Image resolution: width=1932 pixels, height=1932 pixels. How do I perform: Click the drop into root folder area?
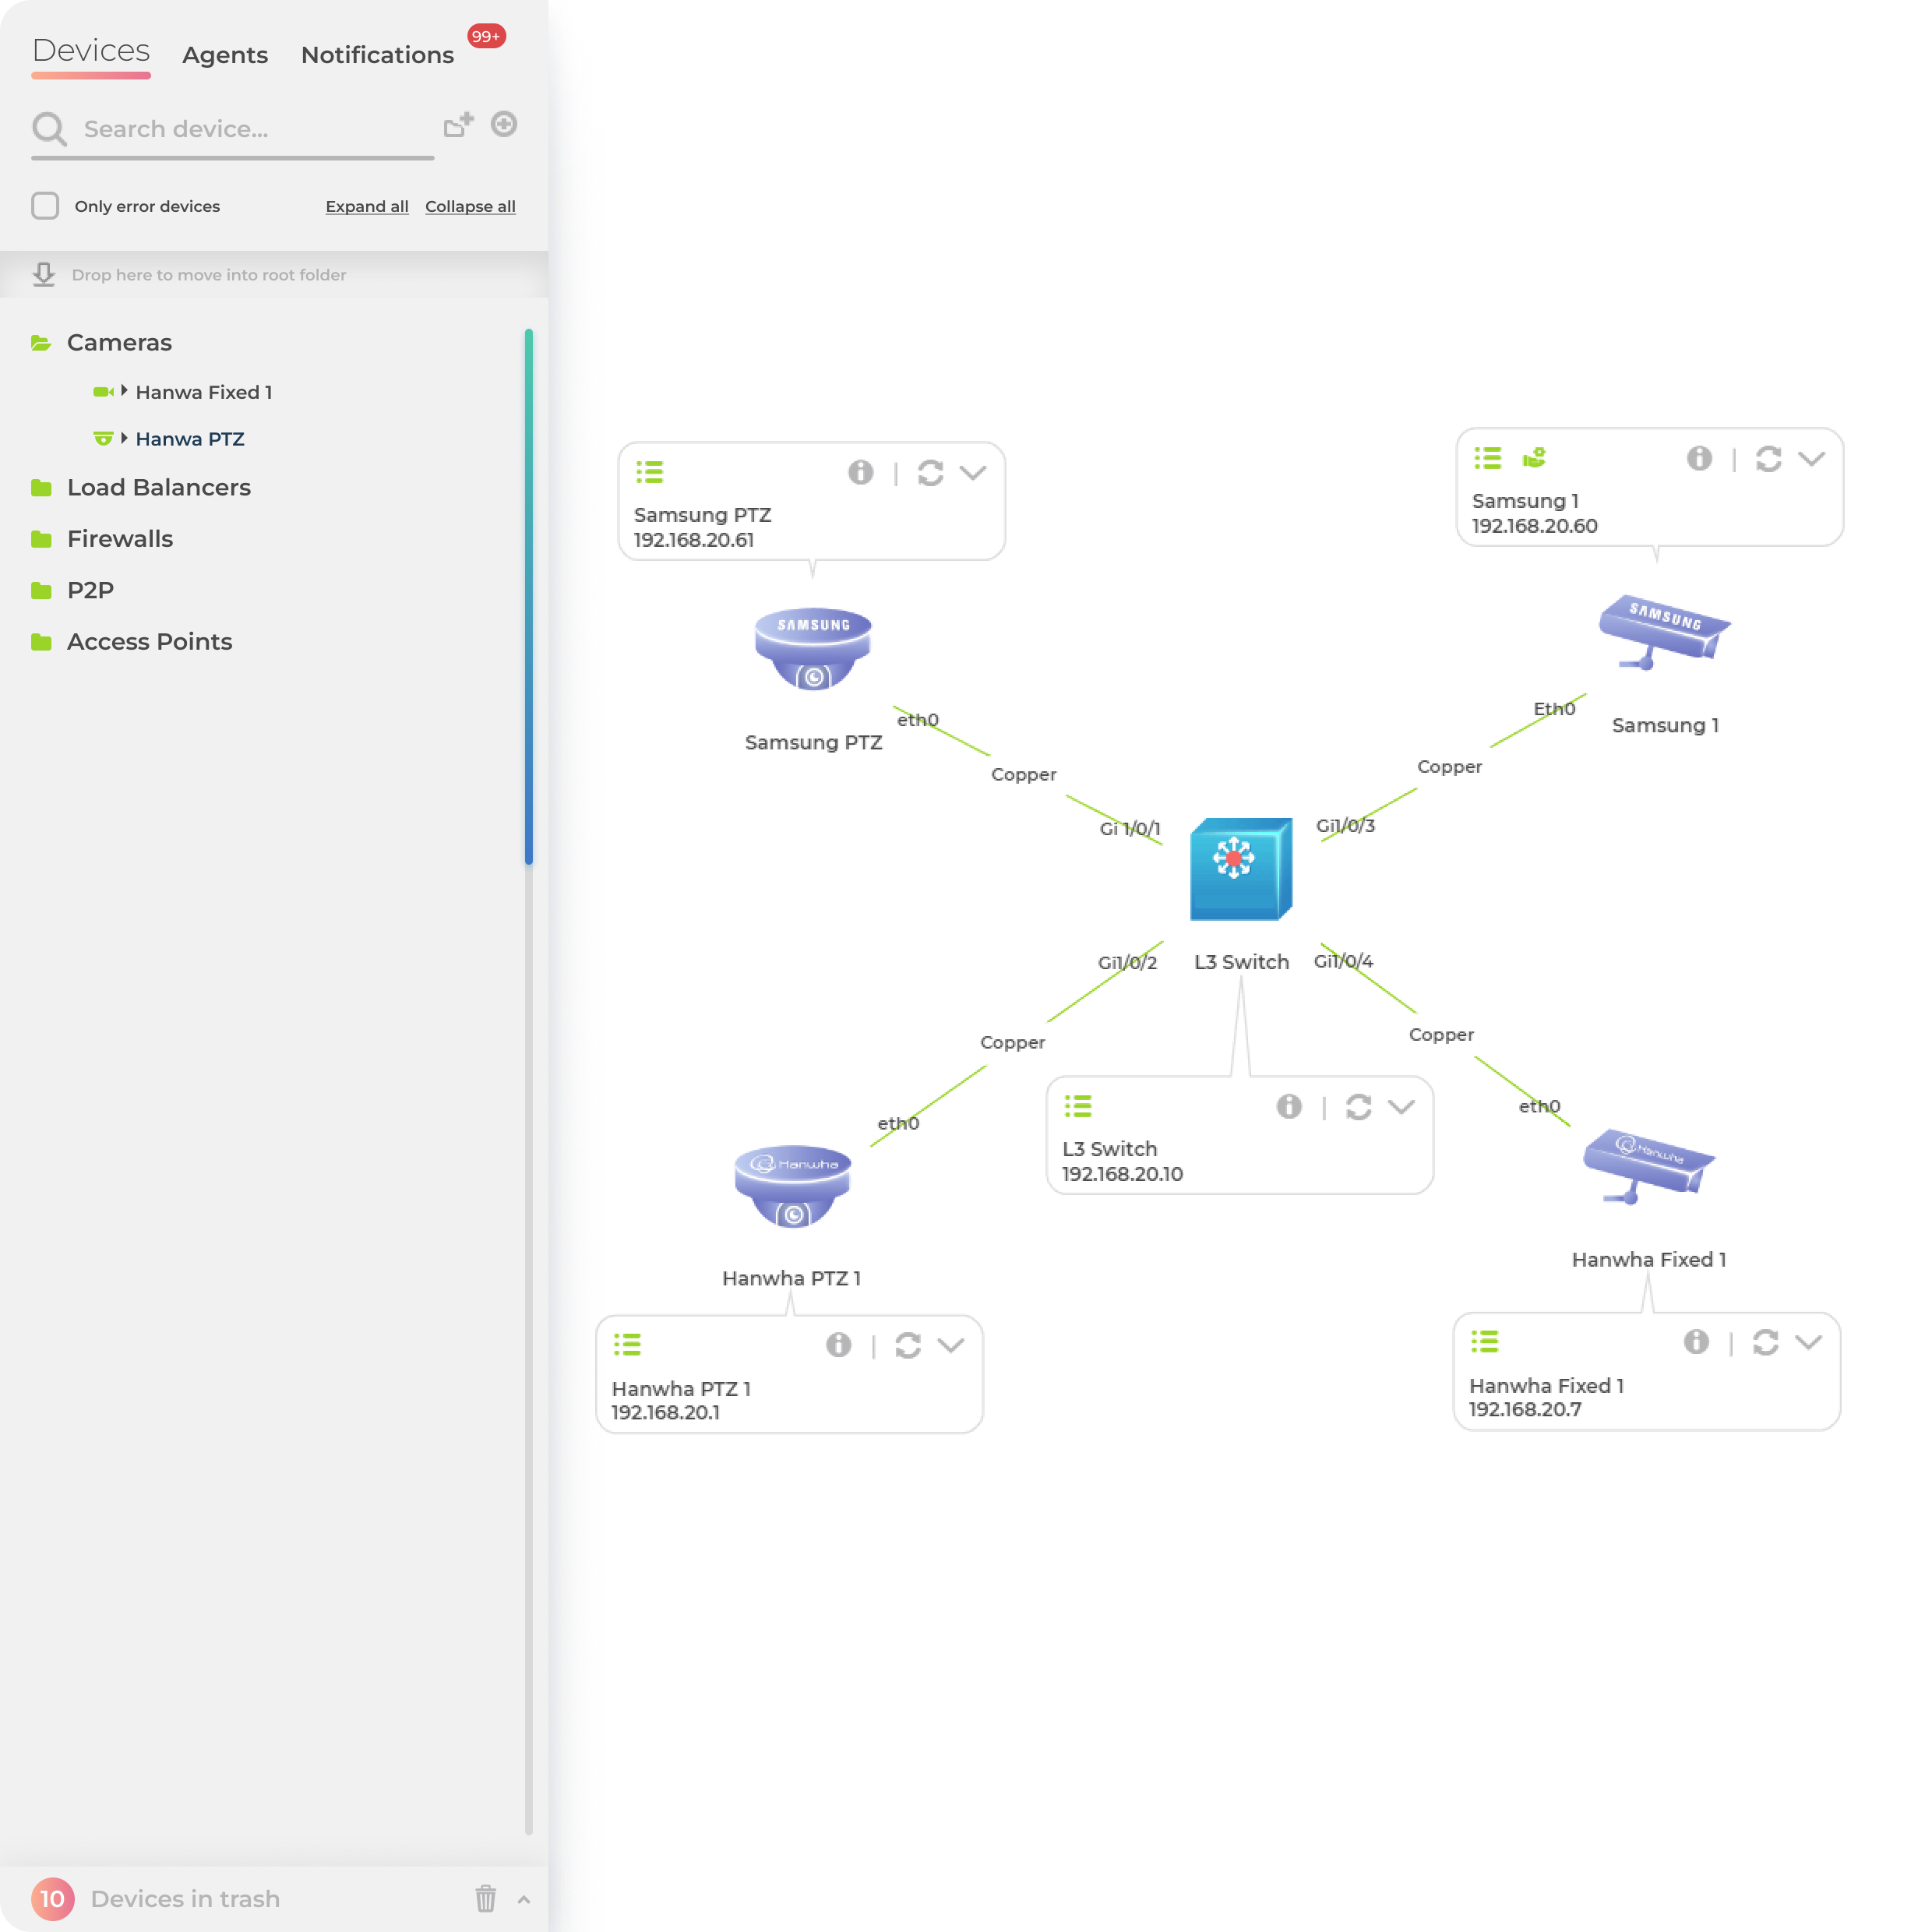274,274
